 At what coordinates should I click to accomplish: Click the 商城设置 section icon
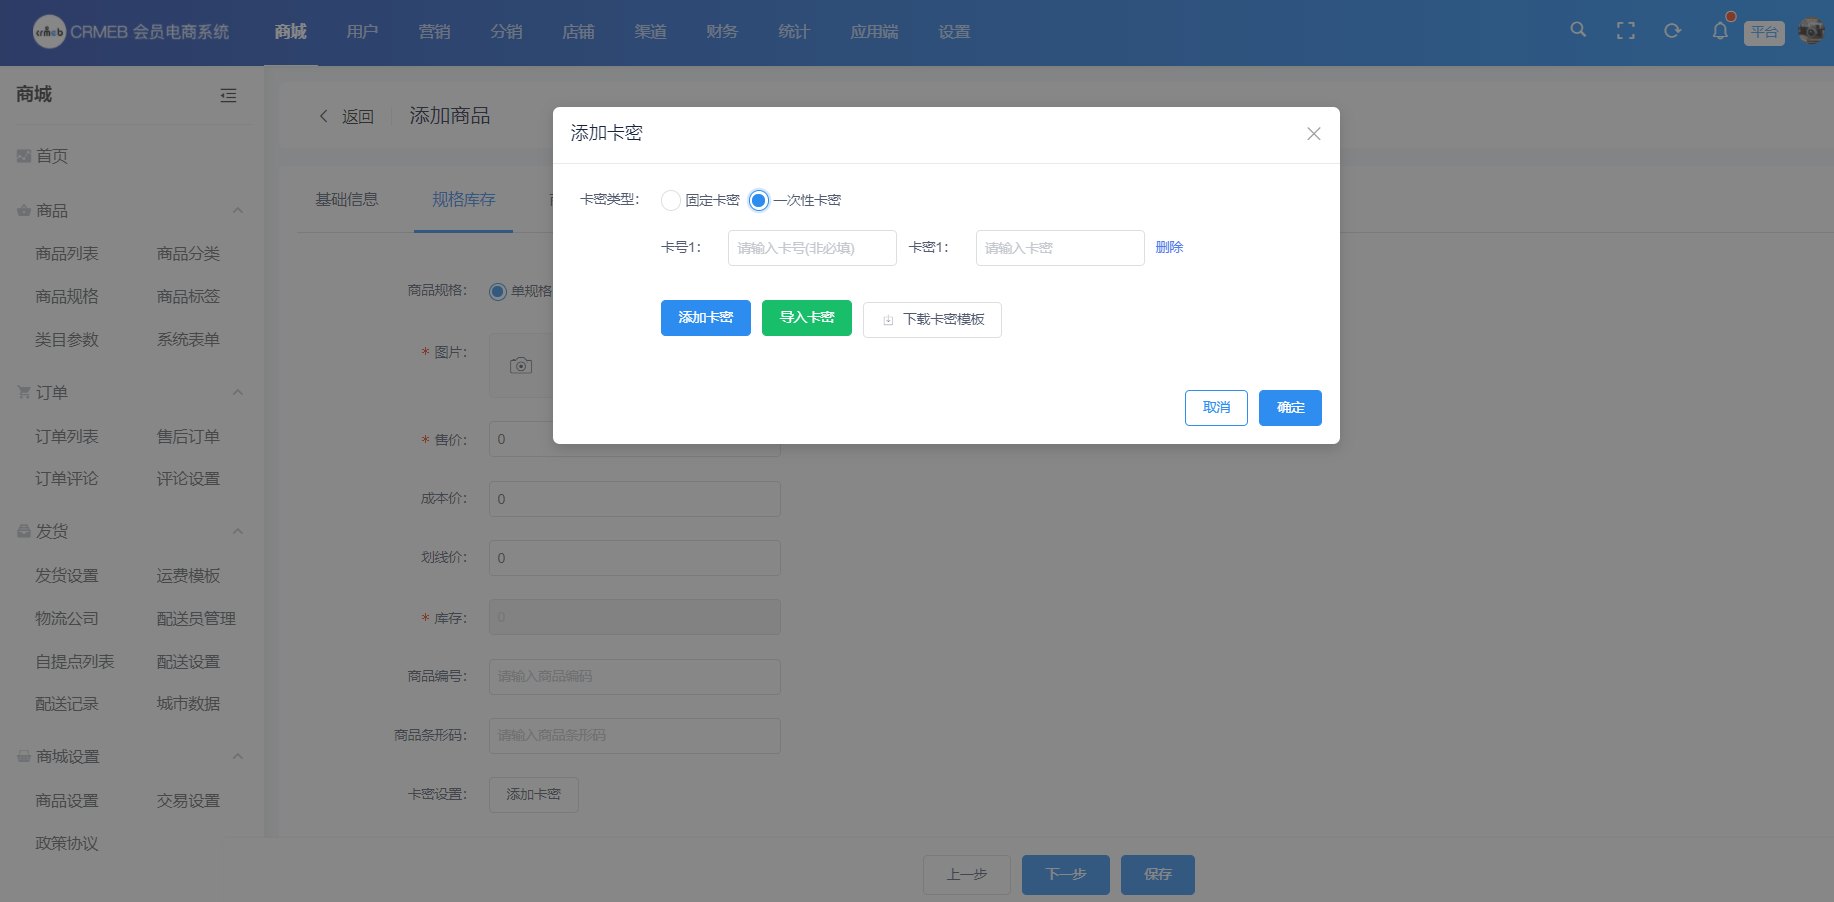click(x=24, y=757)
